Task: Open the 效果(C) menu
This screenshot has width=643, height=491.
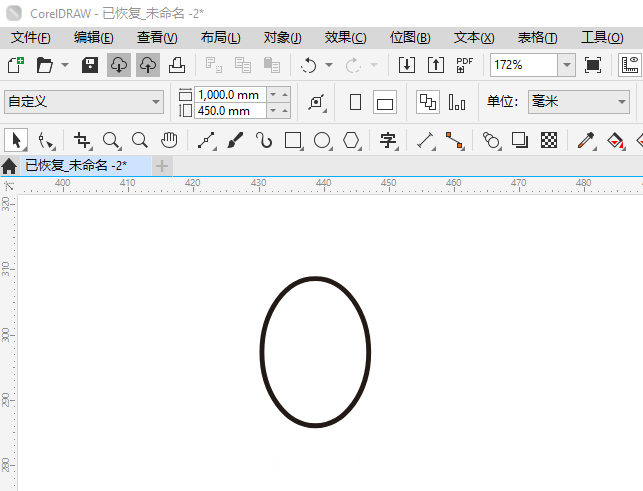Action: 345,37
